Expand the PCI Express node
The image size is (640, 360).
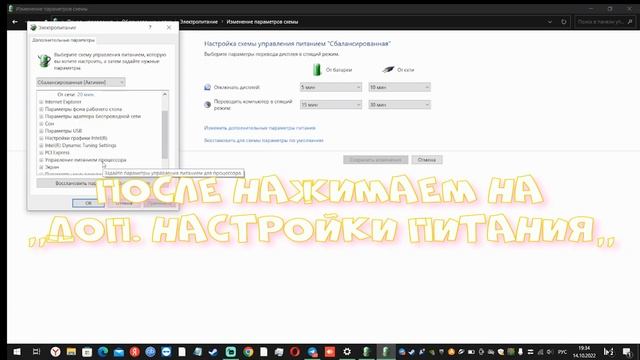click(x=41, y=153)
